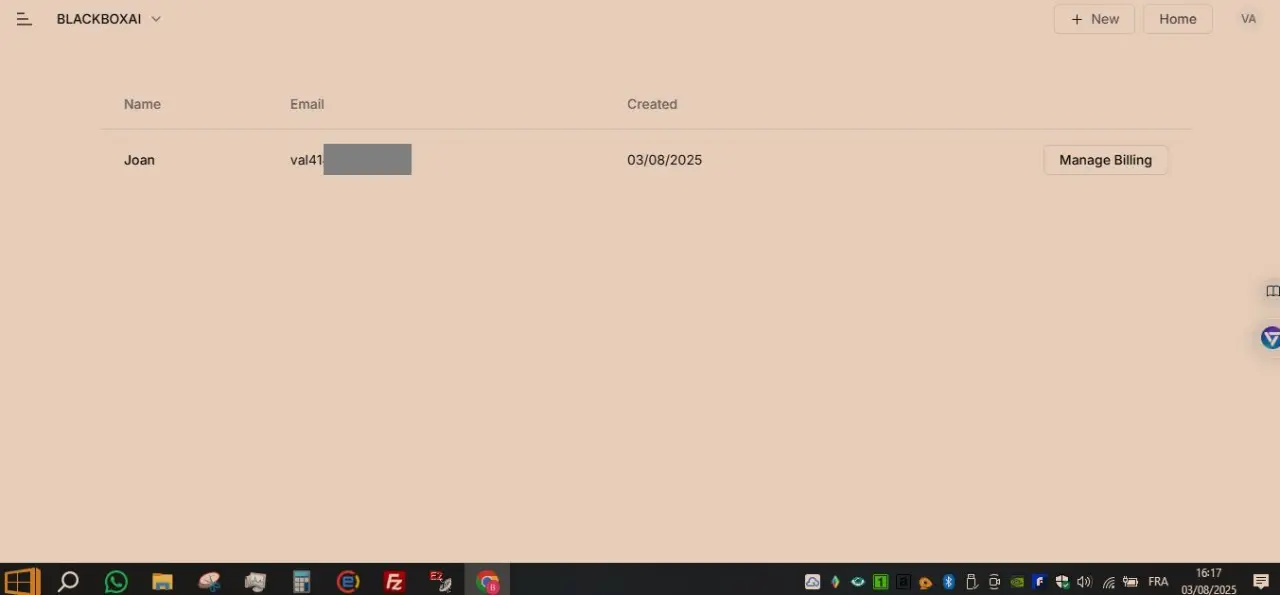Open the NVIDIA tray icon
The height and width of the screenshot is (595, 1280).
click(1017, 581)
